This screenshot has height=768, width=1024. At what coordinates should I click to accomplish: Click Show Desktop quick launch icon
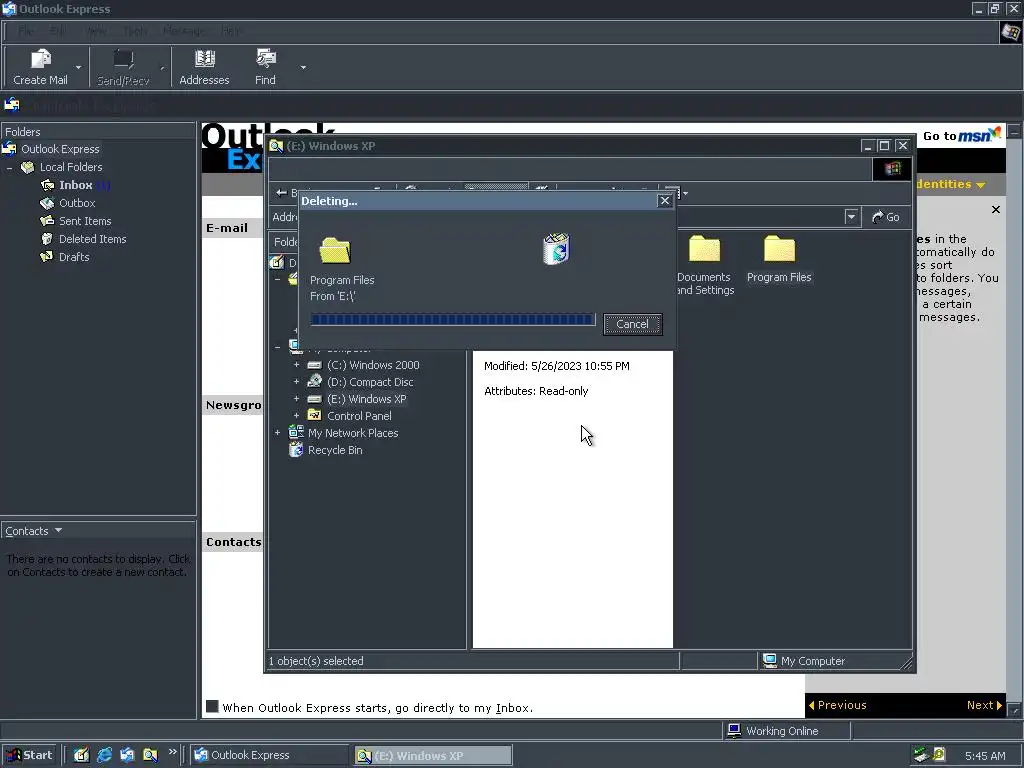[81, 755]
